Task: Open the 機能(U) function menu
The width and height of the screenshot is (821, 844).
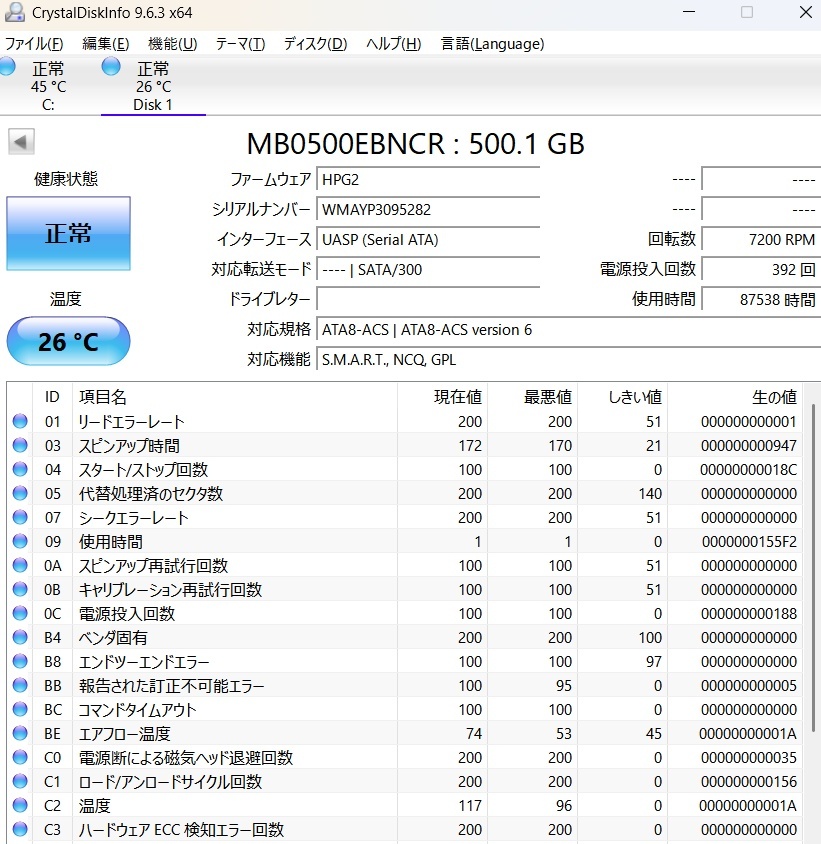Action: (x=171, y=44)
